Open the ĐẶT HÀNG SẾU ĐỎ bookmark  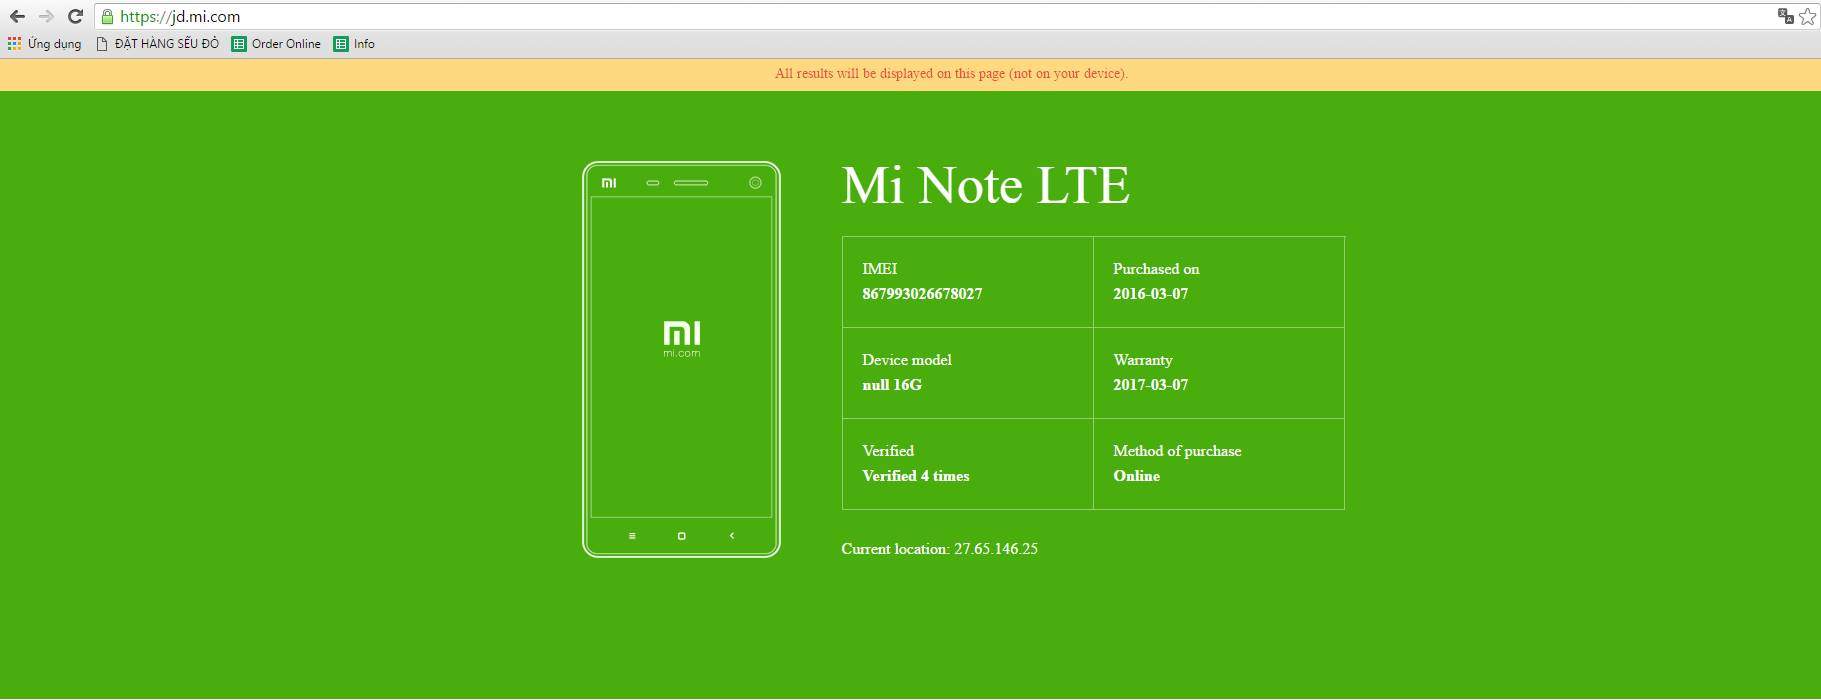[157, 44]
